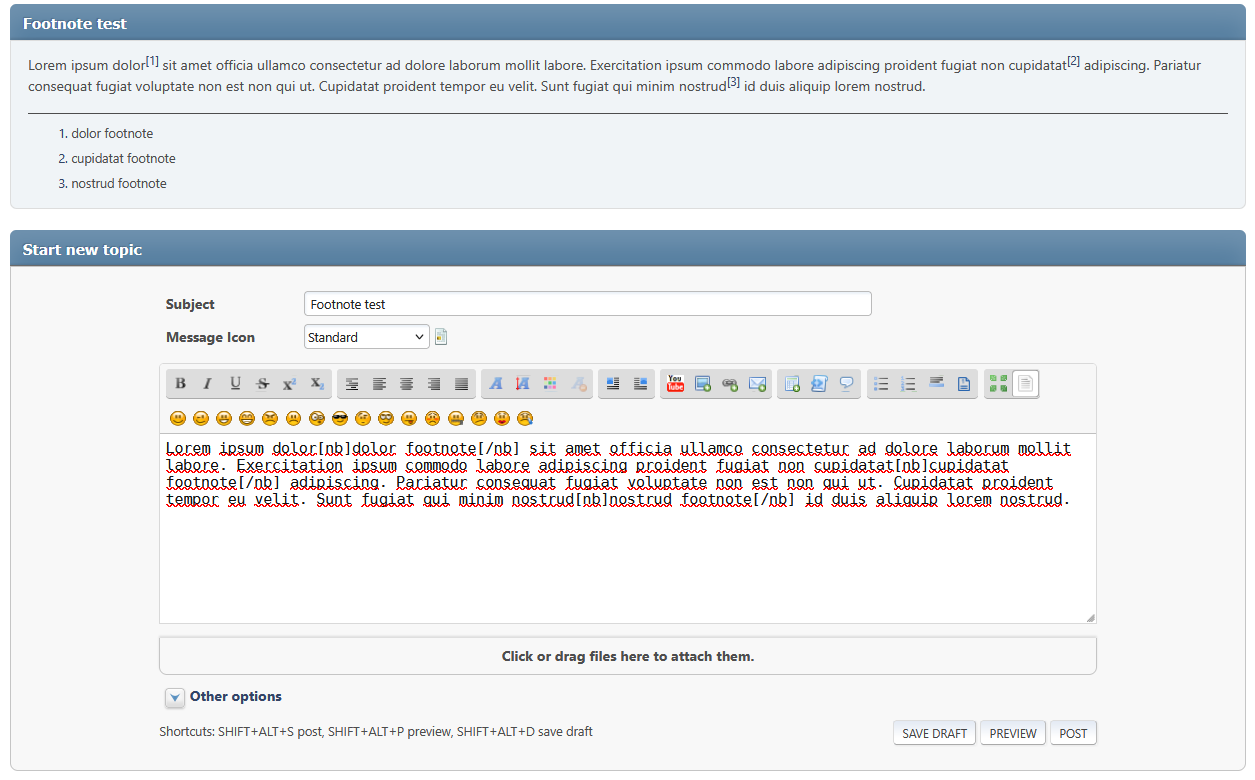1255x780 pixels.
Task: Insert the last crying smiley
Action: pos(525,418)
